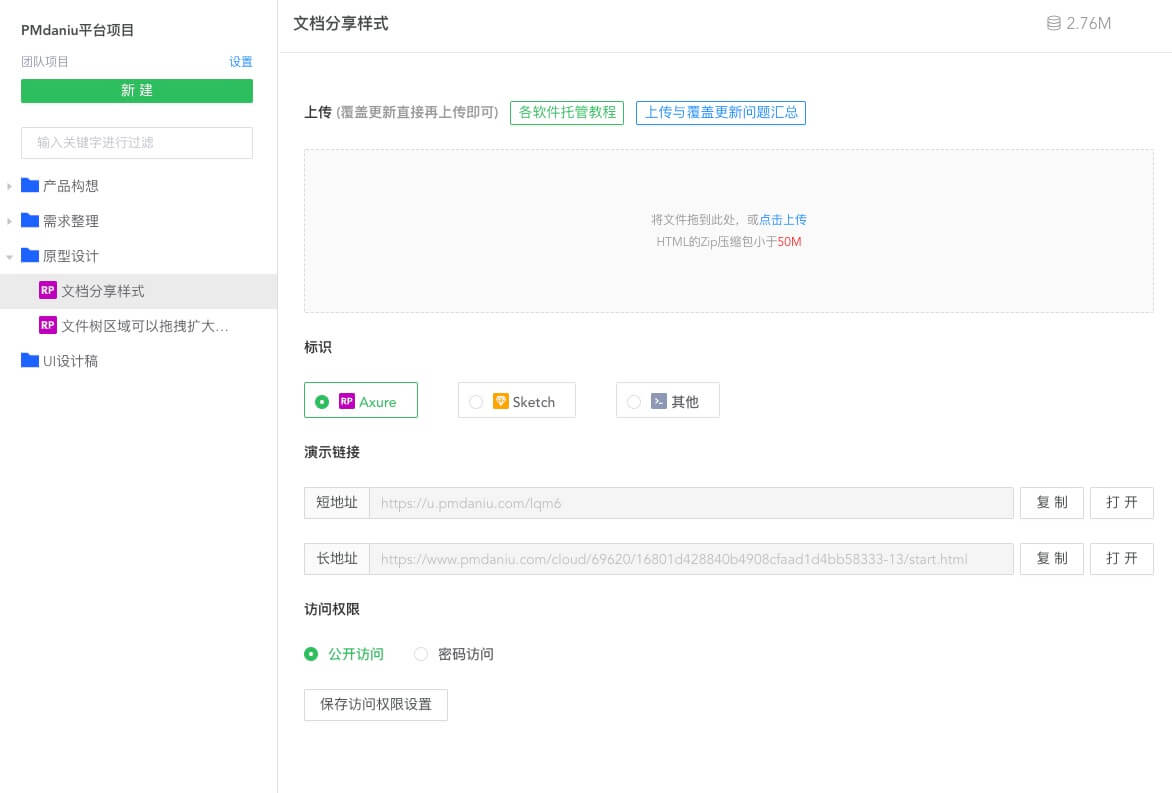This screenshot has width=1172, height=793.
Task: Click the Axure RP icon in 标识 options
Action: point(347,401)
